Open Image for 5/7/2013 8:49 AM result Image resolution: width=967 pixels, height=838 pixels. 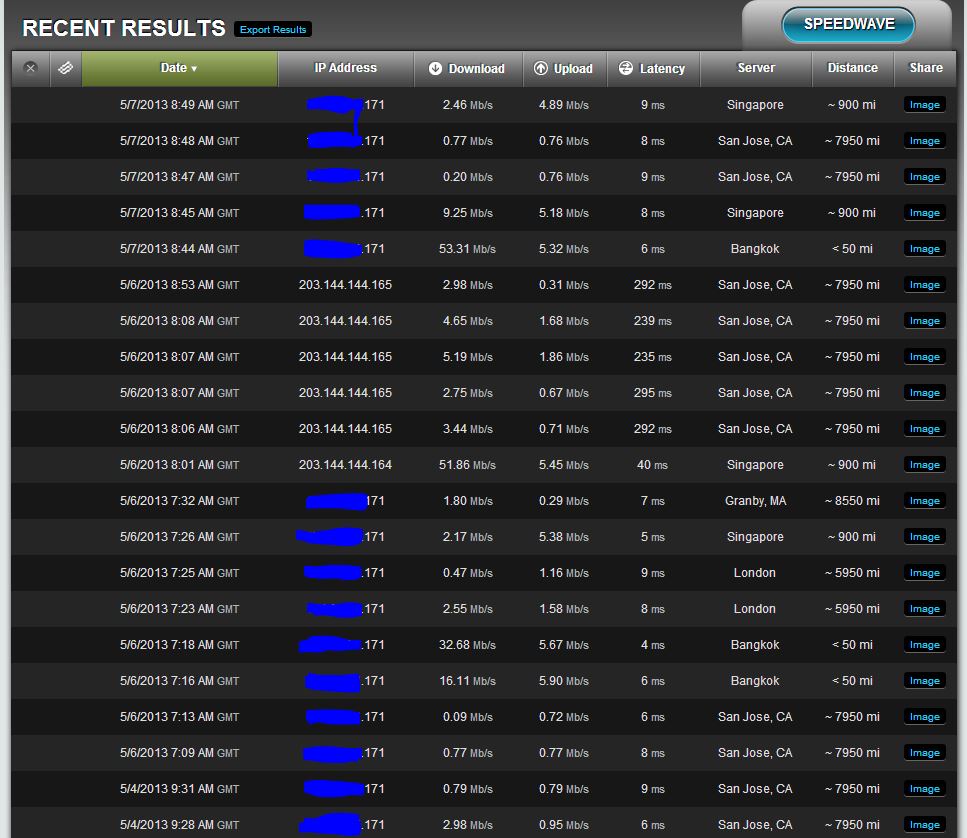click(924, 105)
